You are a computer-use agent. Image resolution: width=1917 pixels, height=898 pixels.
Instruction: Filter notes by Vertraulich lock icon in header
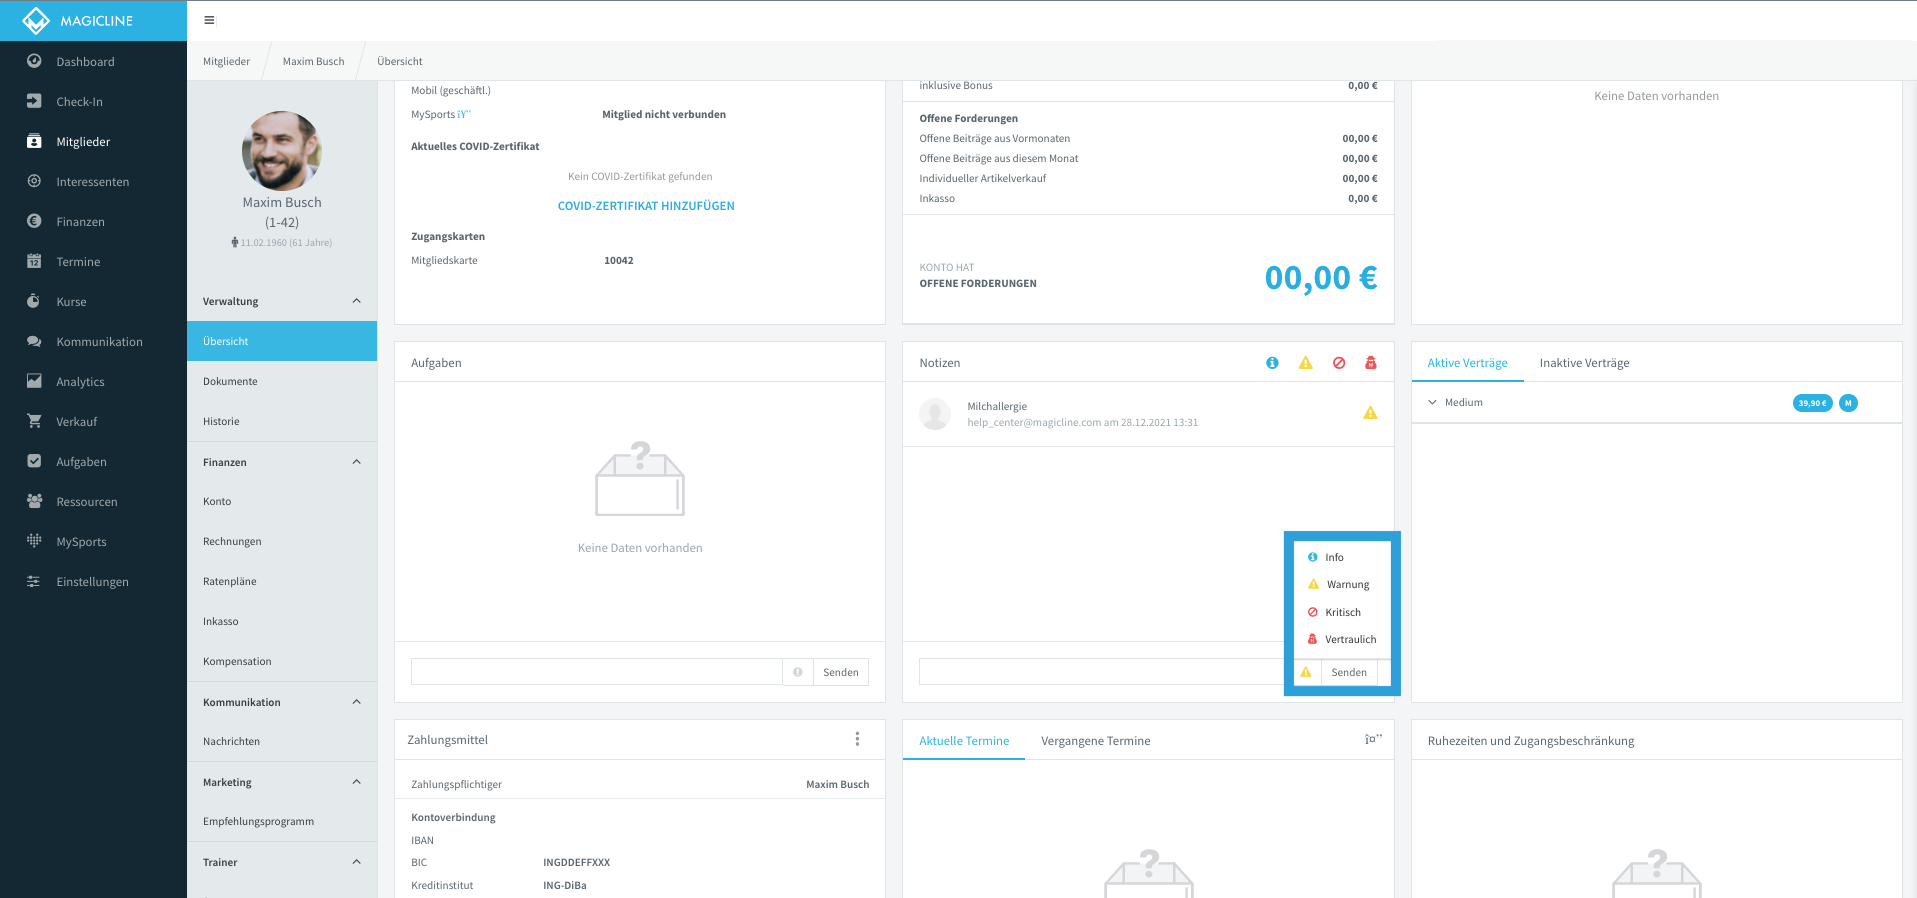[x=1371, y=363]
